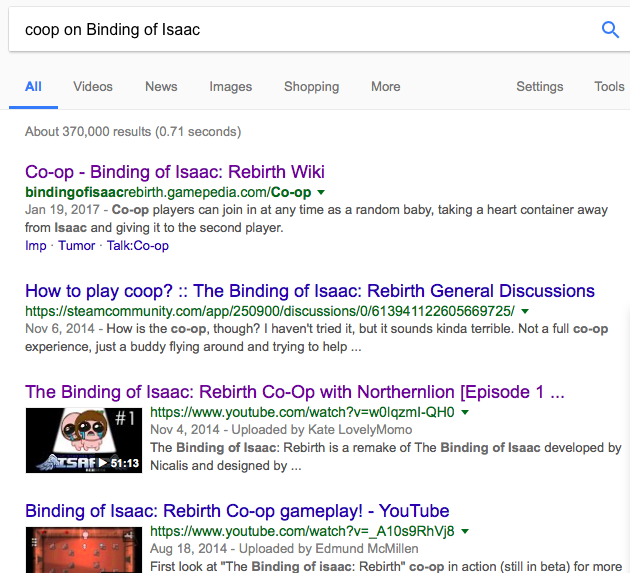Switch to the Videos tab

coord(93,86)
